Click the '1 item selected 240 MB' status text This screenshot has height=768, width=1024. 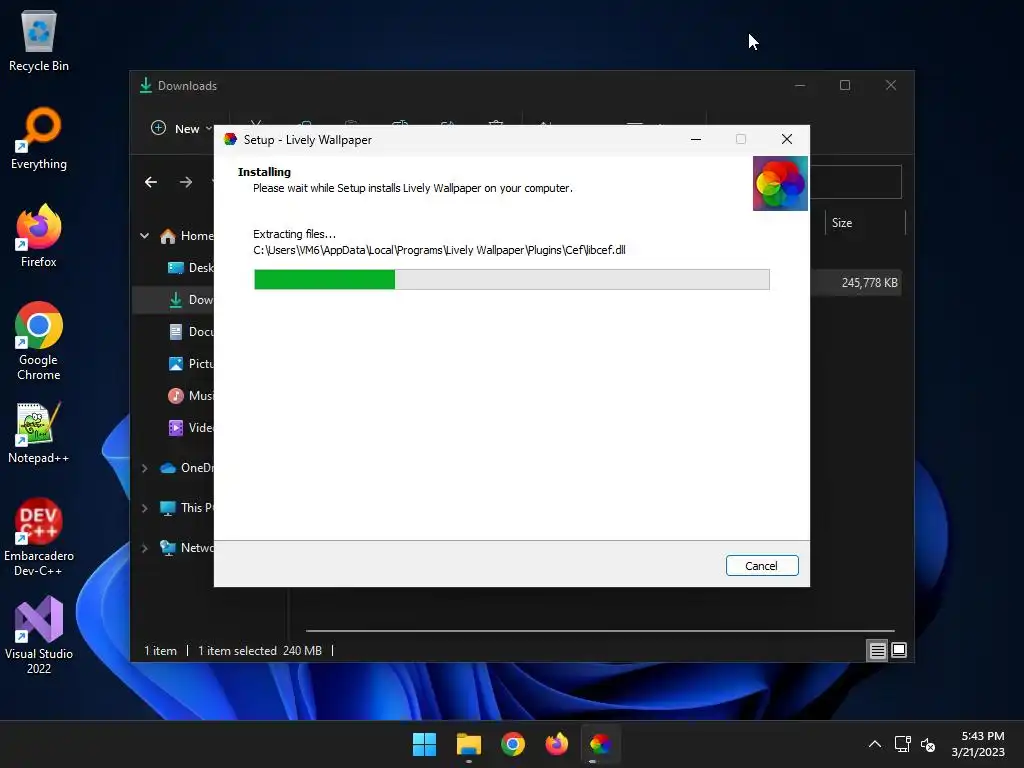tap(259, 650)
